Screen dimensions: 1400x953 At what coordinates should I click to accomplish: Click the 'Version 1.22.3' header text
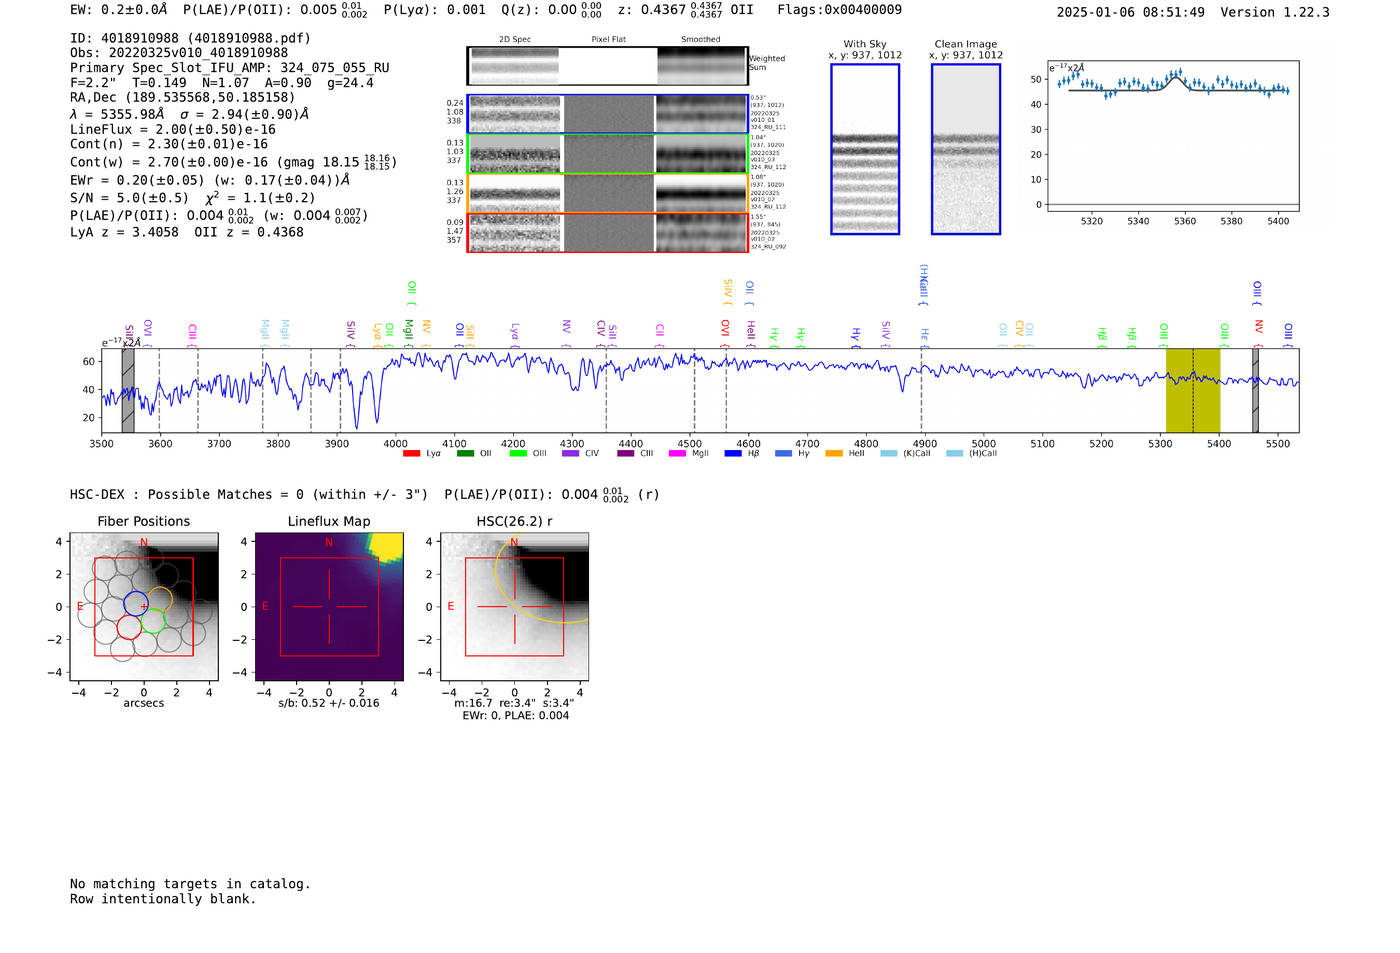[x=1275, y=12]
